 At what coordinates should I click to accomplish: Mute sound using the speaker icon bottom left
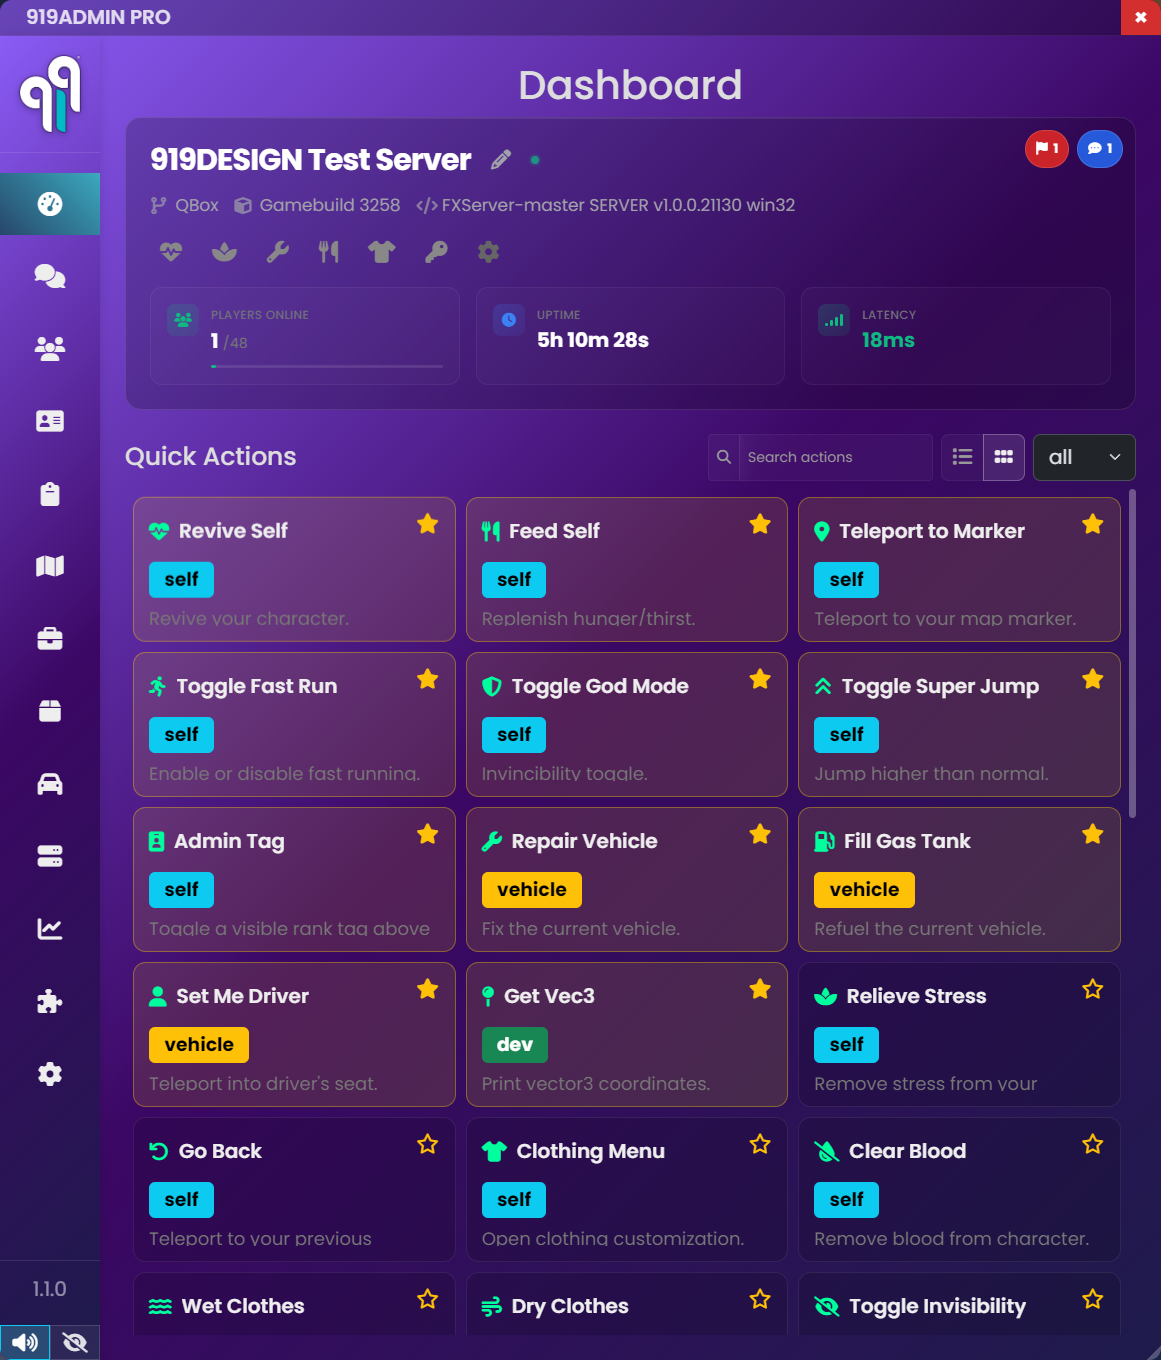pos(25,1343)
